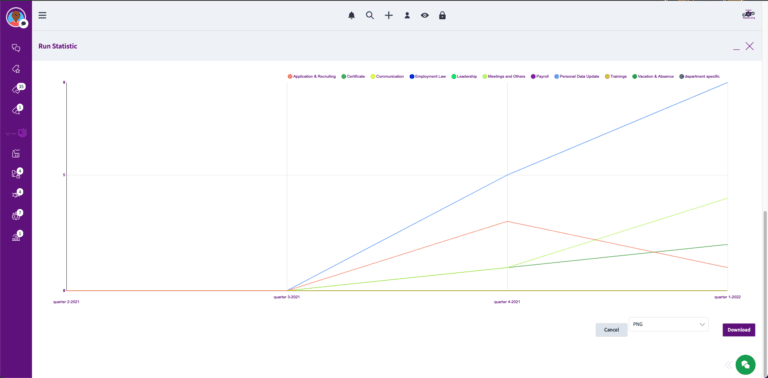Toggle Personal Data Update series in legend
The width and height of the screenshot is (768, 378).
576,76
